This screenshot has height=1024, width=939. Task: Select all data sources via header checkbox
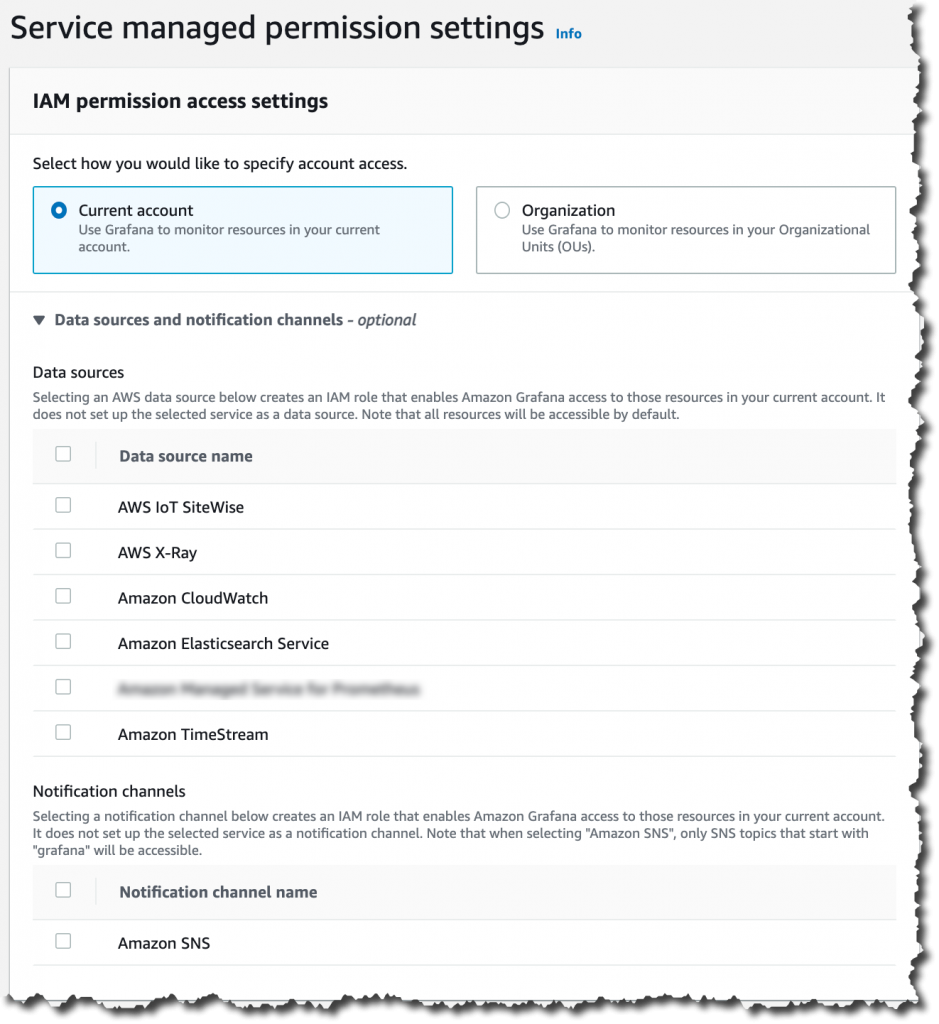[x=63, y=454]
